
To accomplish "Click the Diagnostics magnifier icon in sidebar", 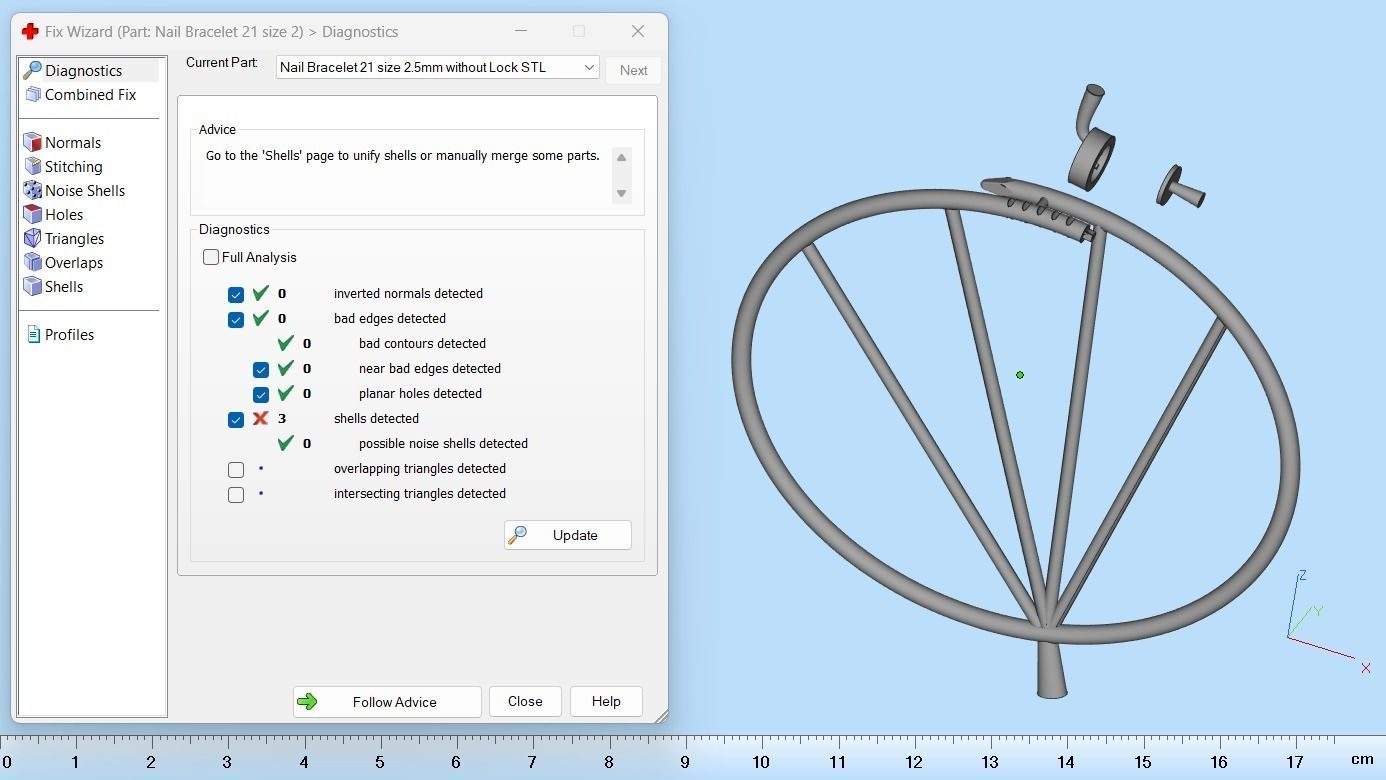I will tap(32, 70).
